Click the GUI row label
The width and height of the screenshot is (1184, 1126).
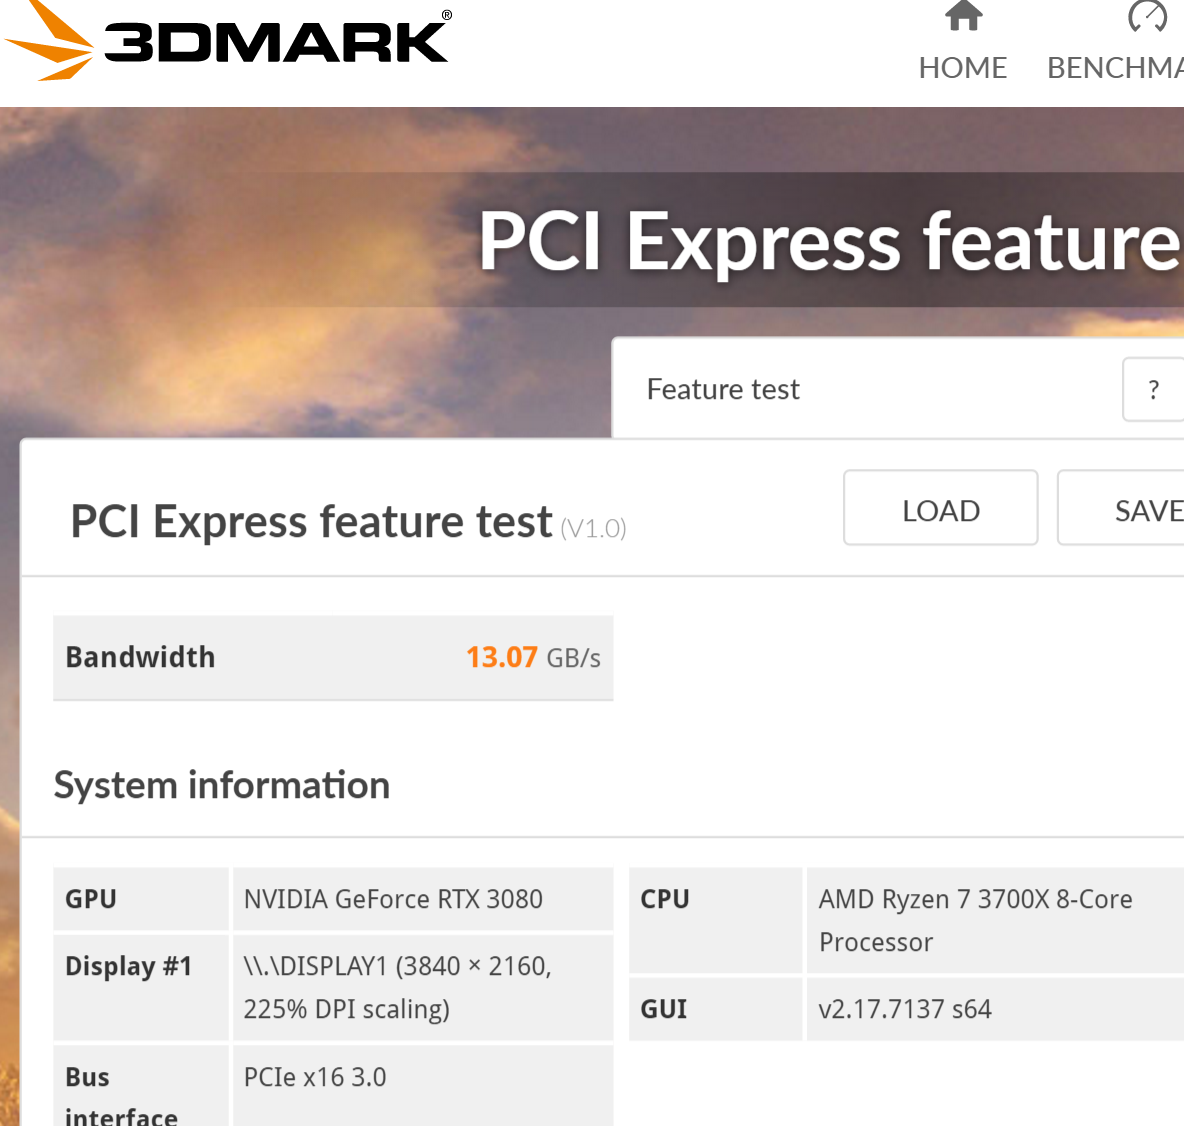click(x=664, y=1010)
